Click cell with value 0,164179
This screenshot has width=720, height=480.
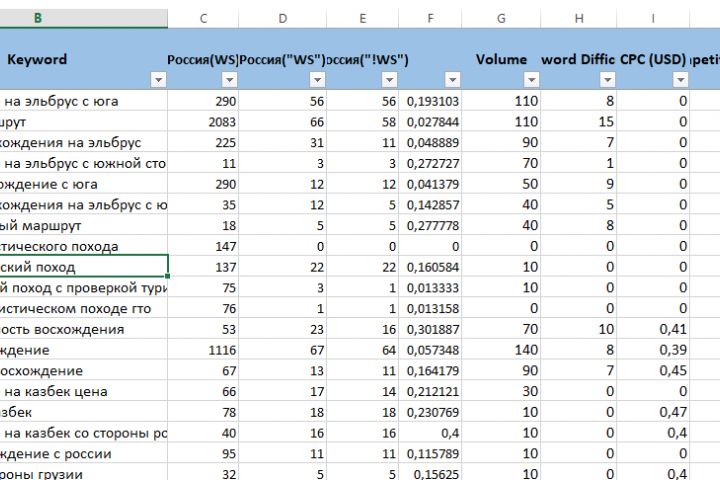coord(430,371)
